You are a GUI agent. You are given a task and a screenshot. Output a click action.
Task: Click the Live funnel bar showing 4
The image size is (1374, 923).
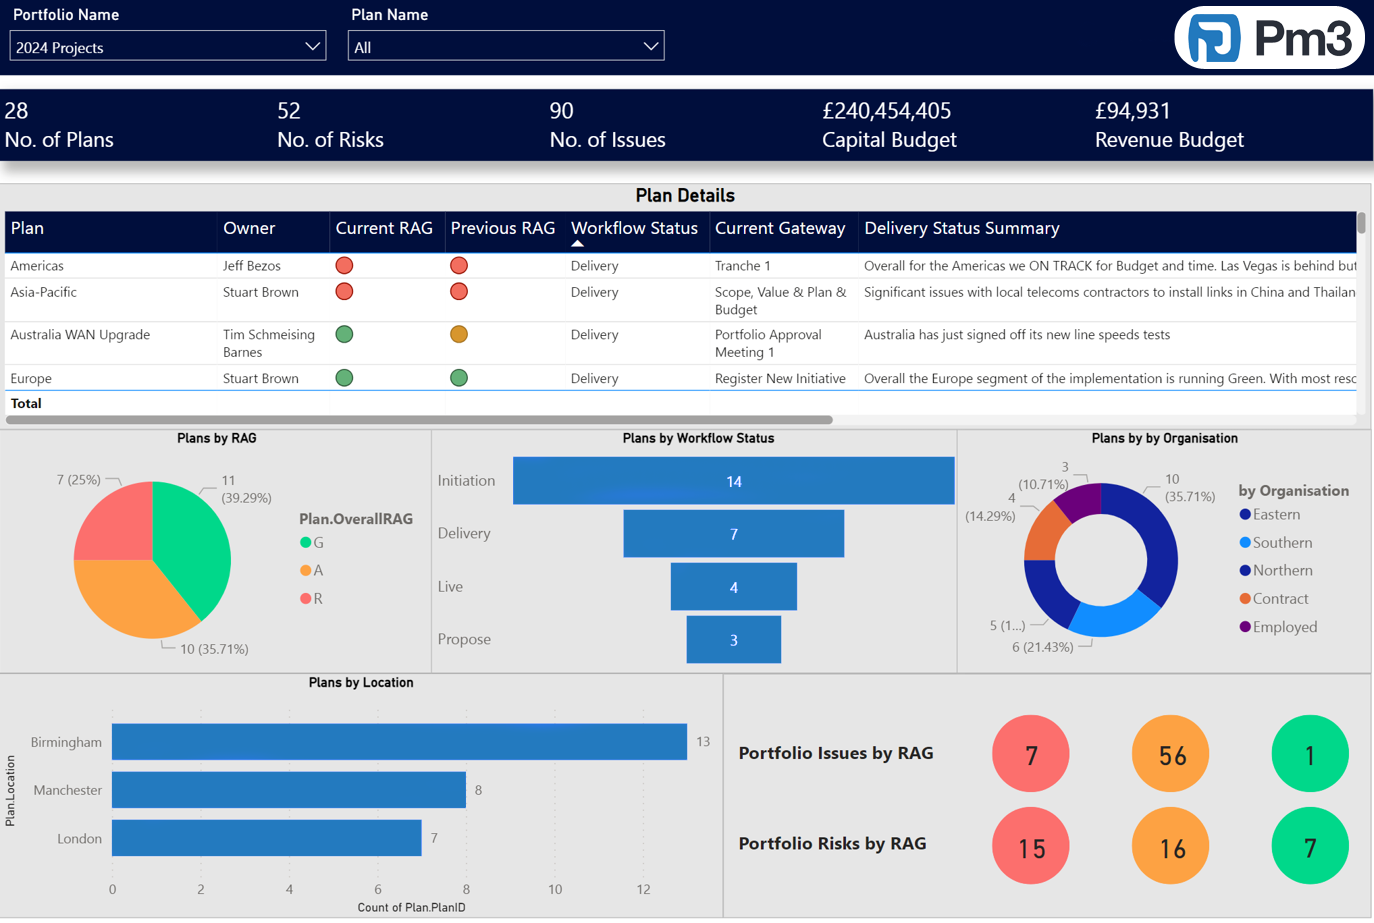pyautogui.click(x=734, y=587)
